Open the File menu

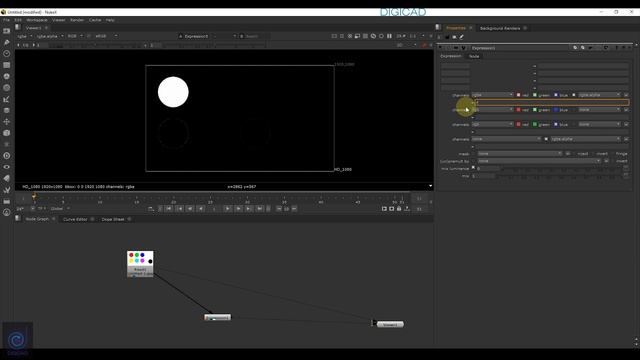[x=6, y=20]
